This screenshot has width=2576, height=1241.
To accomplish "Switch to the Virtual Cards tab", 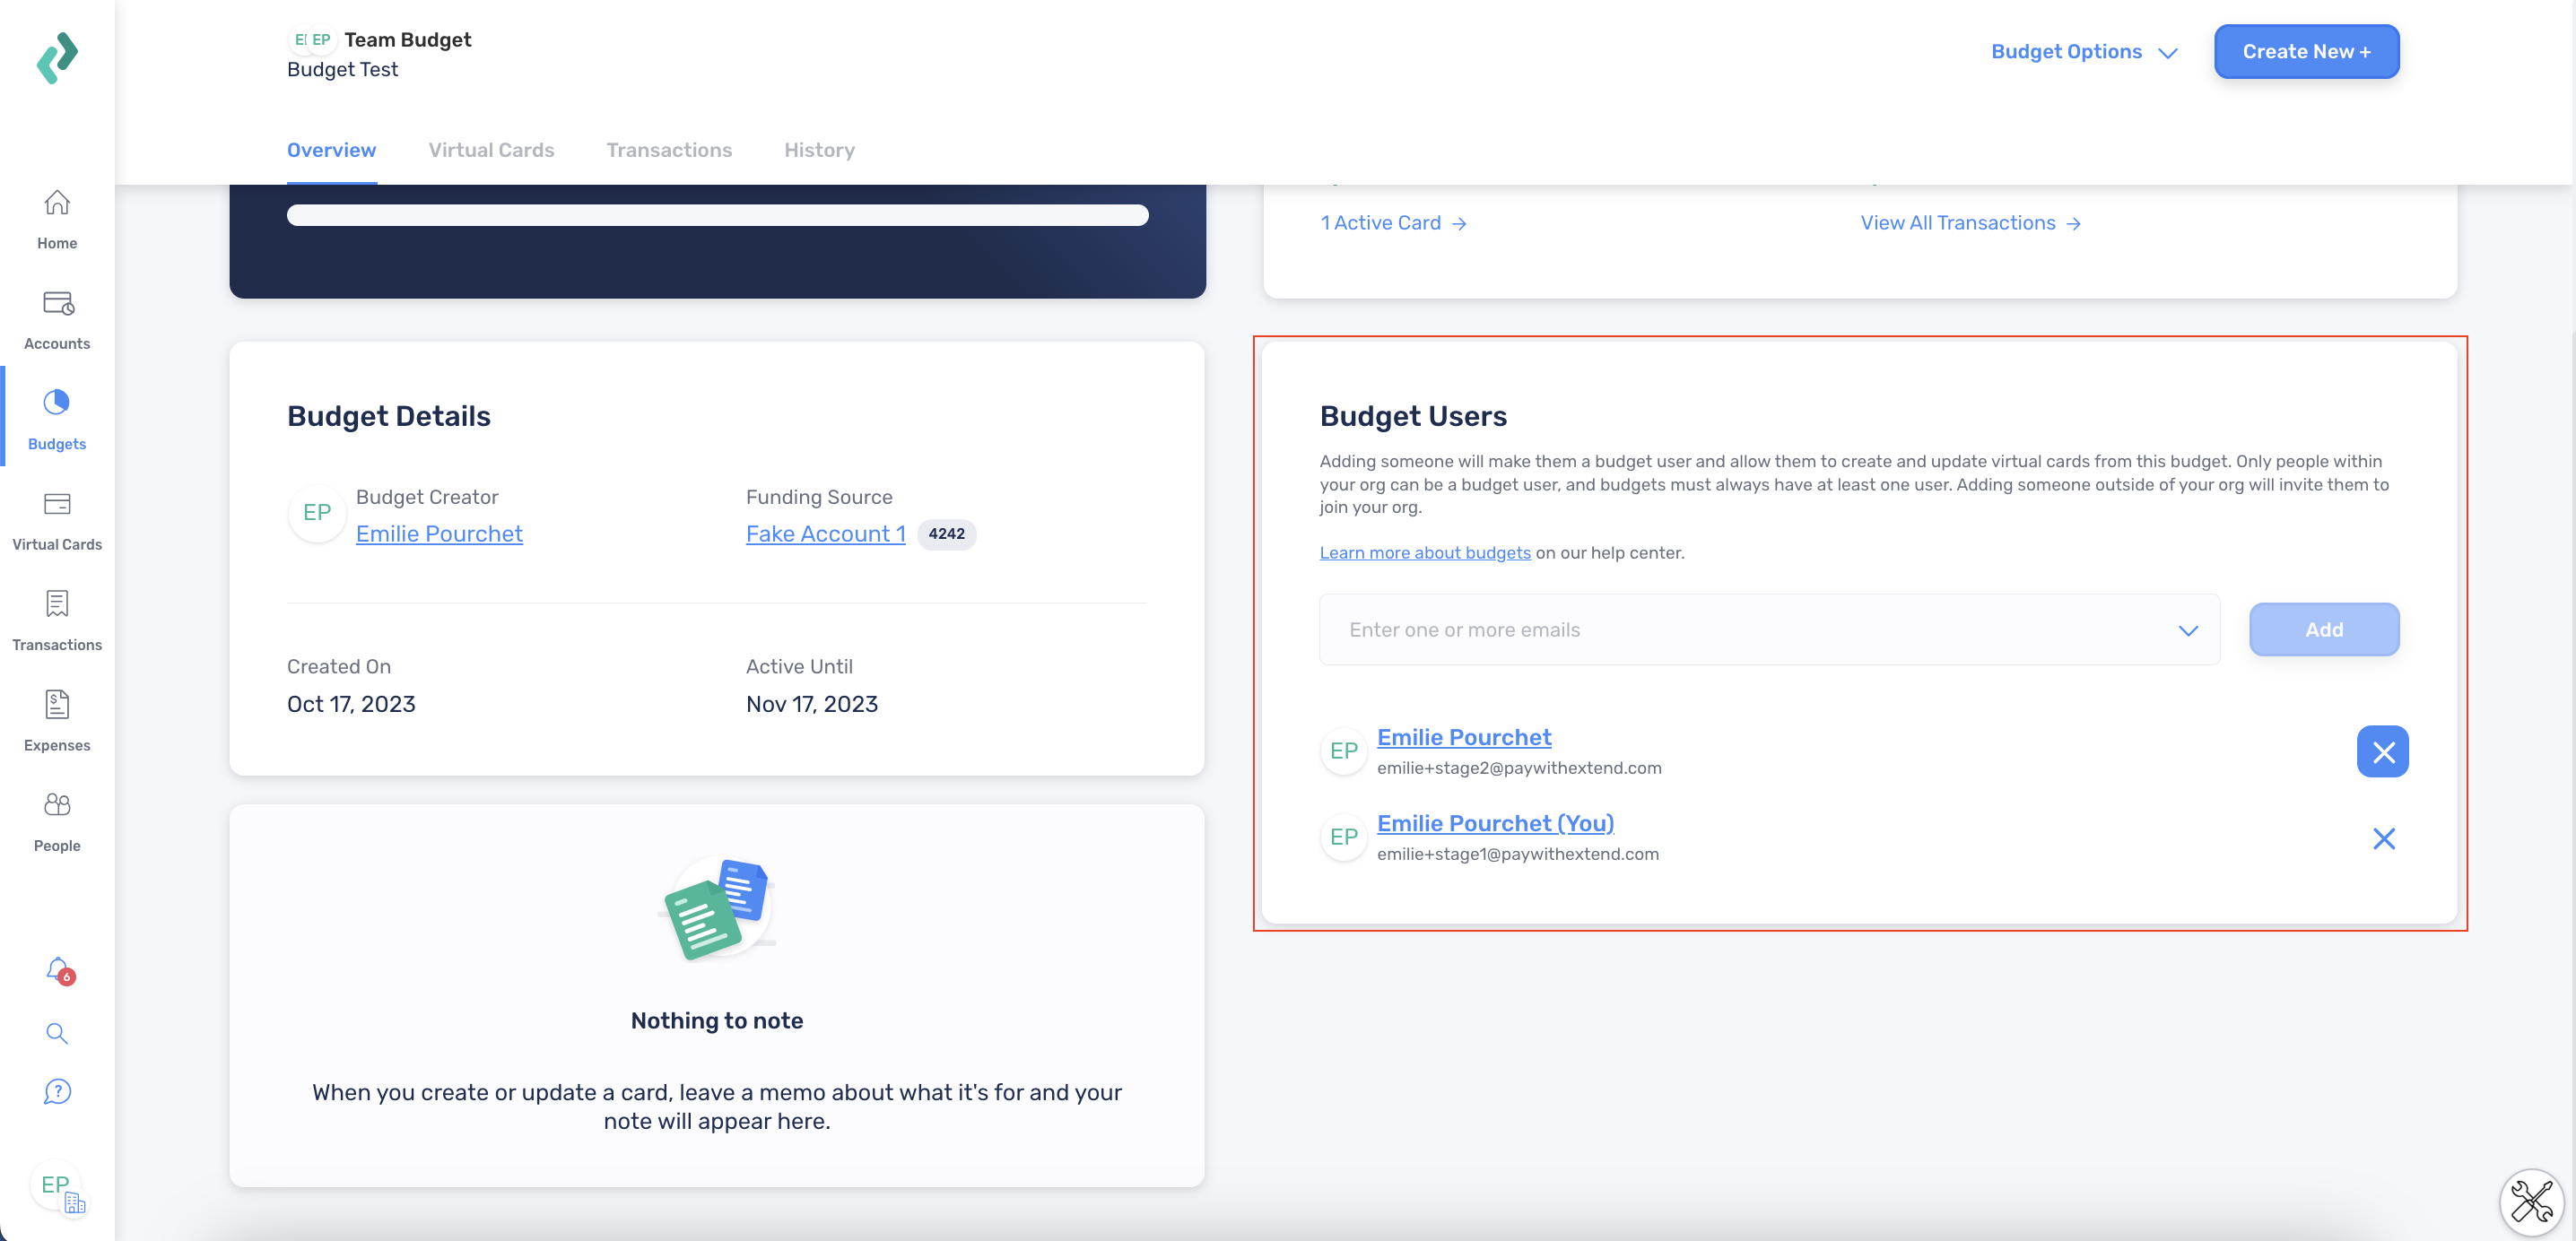I will point(491,150).
